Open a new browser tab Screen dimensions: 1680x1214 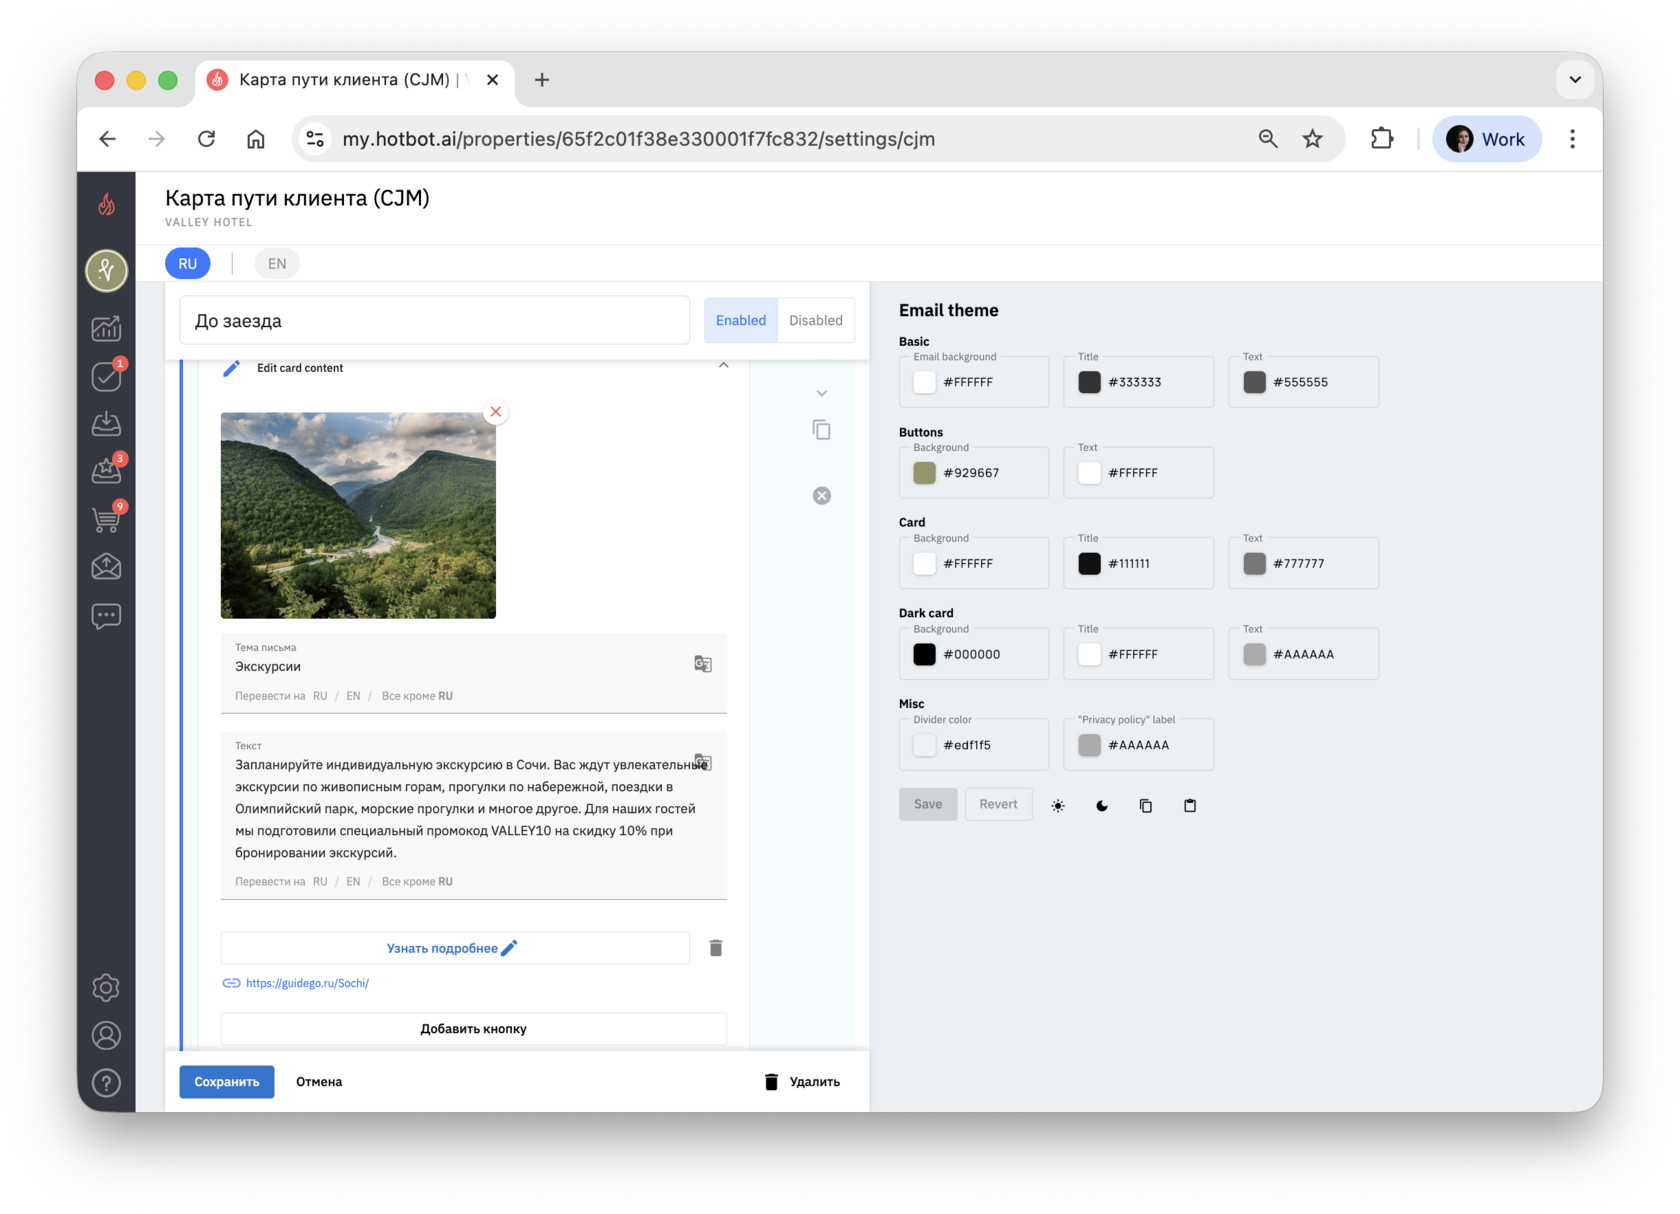[542, 80]
